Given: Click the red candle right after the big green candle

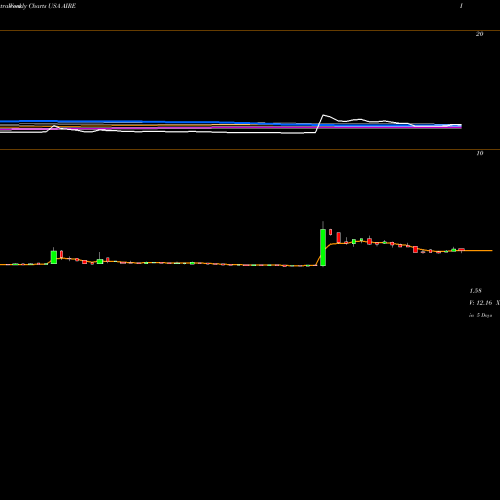Looking at the screenshot, I should click(331, 232).
